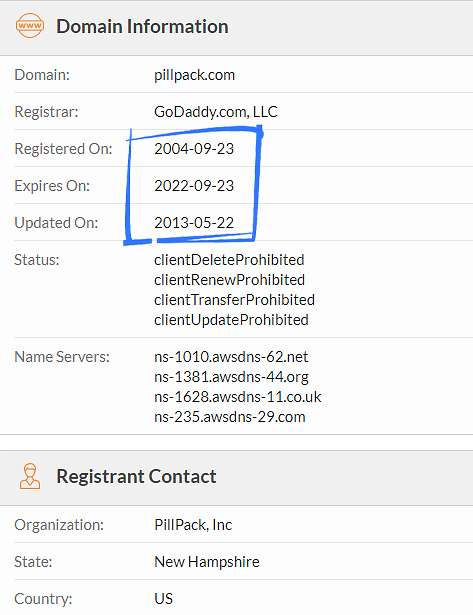The width and height of the screenshot is (473, 615).
Task: Click the Registered On: label
Action: [63, 149]
